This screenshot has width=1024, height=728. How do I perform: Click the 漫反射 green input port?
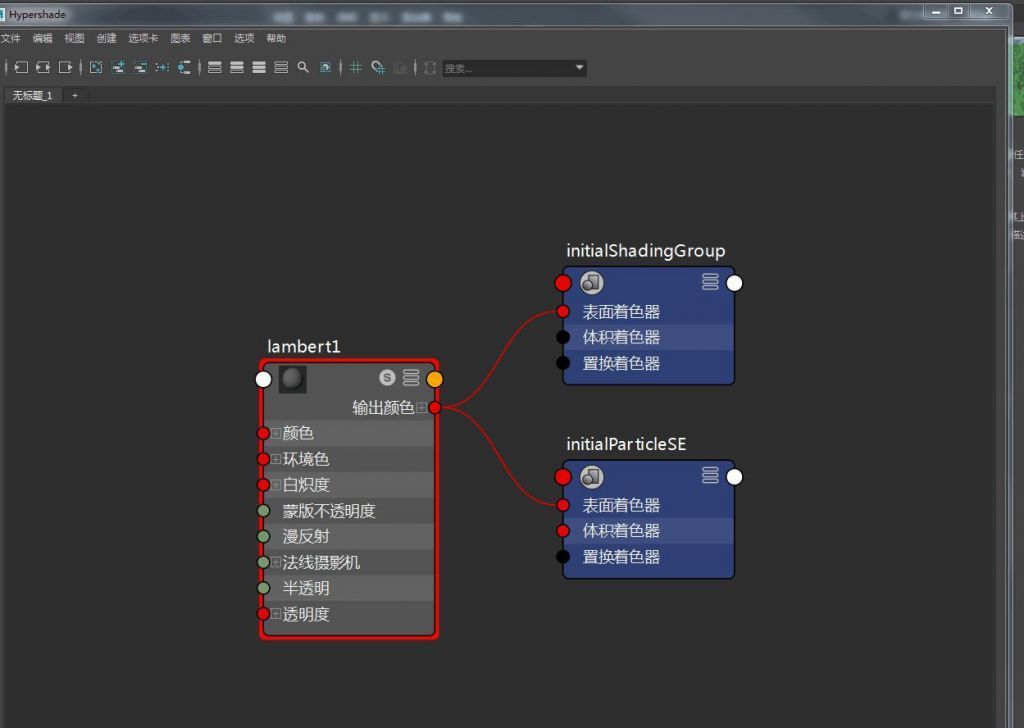coord(263,537)
